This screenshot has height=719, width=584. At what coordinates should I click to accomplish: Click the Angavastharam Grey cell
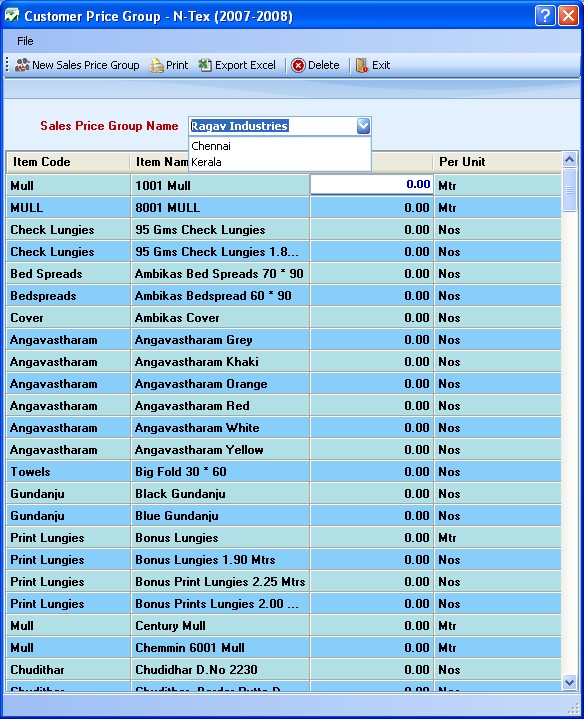(x=220, y=340)
